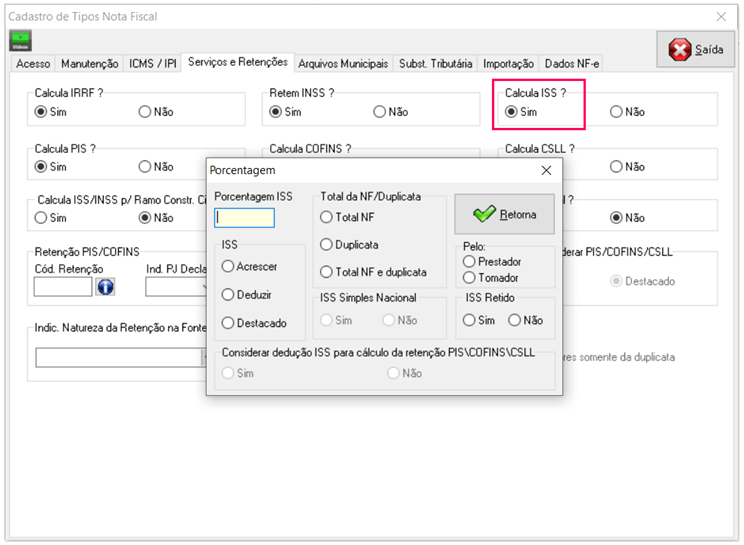744x545 pixels.
Task: Select the Acrescer ISS option
Action: pyautogui.click(x=229, y=266)
